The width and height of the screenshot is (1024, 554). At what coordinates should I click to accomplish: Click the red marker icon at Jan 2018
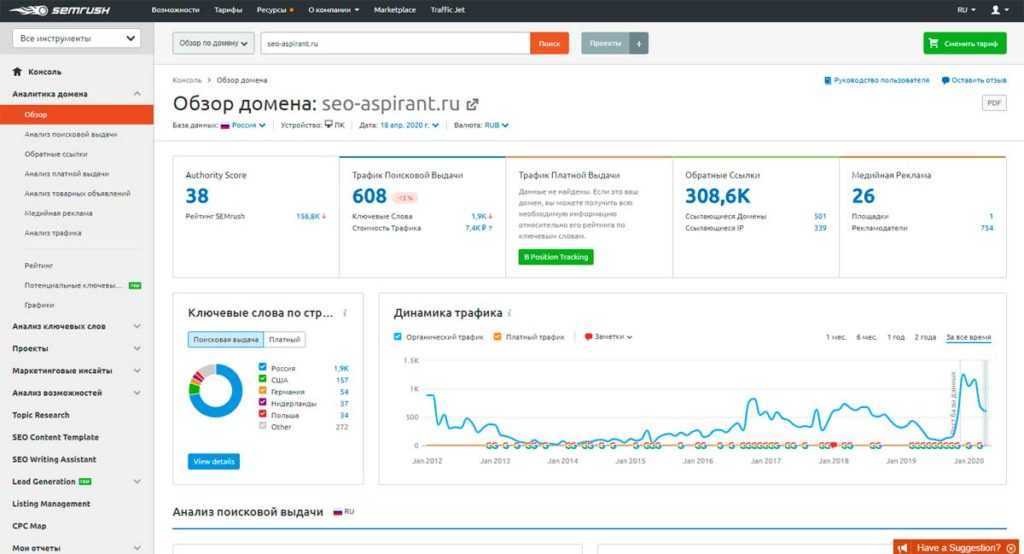(833, 445)
